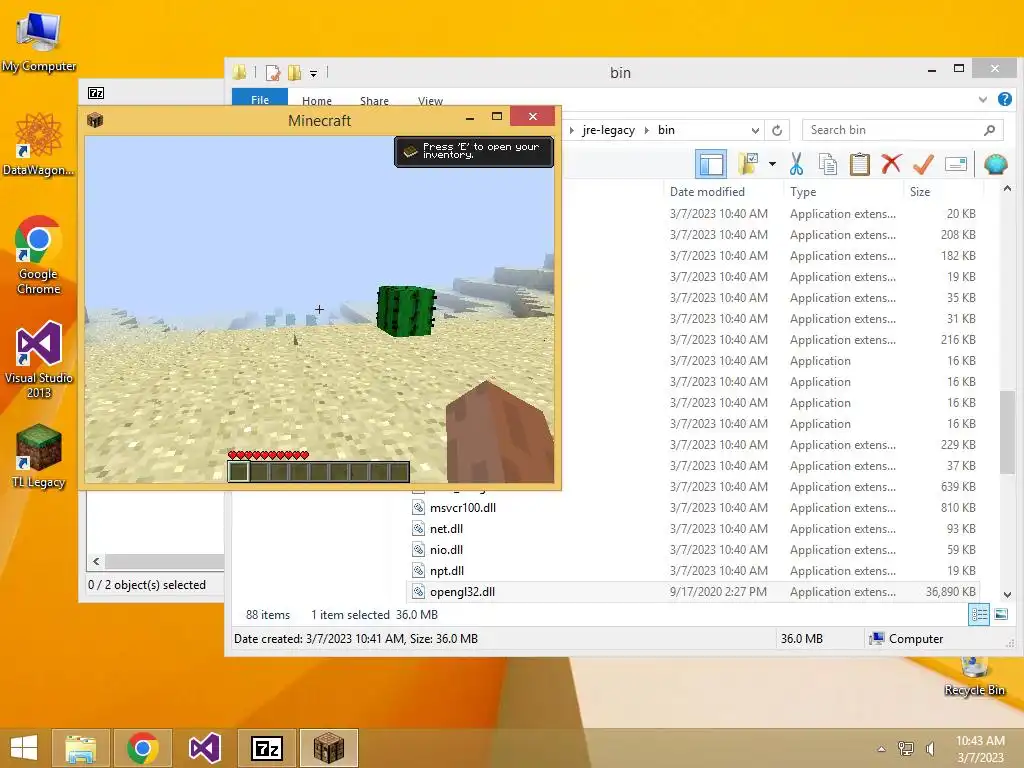
Task: Expand the ribbon with the chevron
Action: 982,99
